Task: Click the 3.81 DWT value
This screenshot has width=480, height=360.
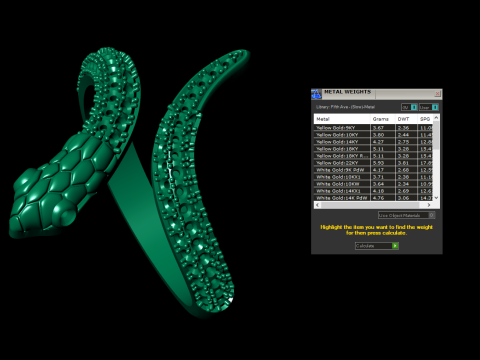Action: 403,163
